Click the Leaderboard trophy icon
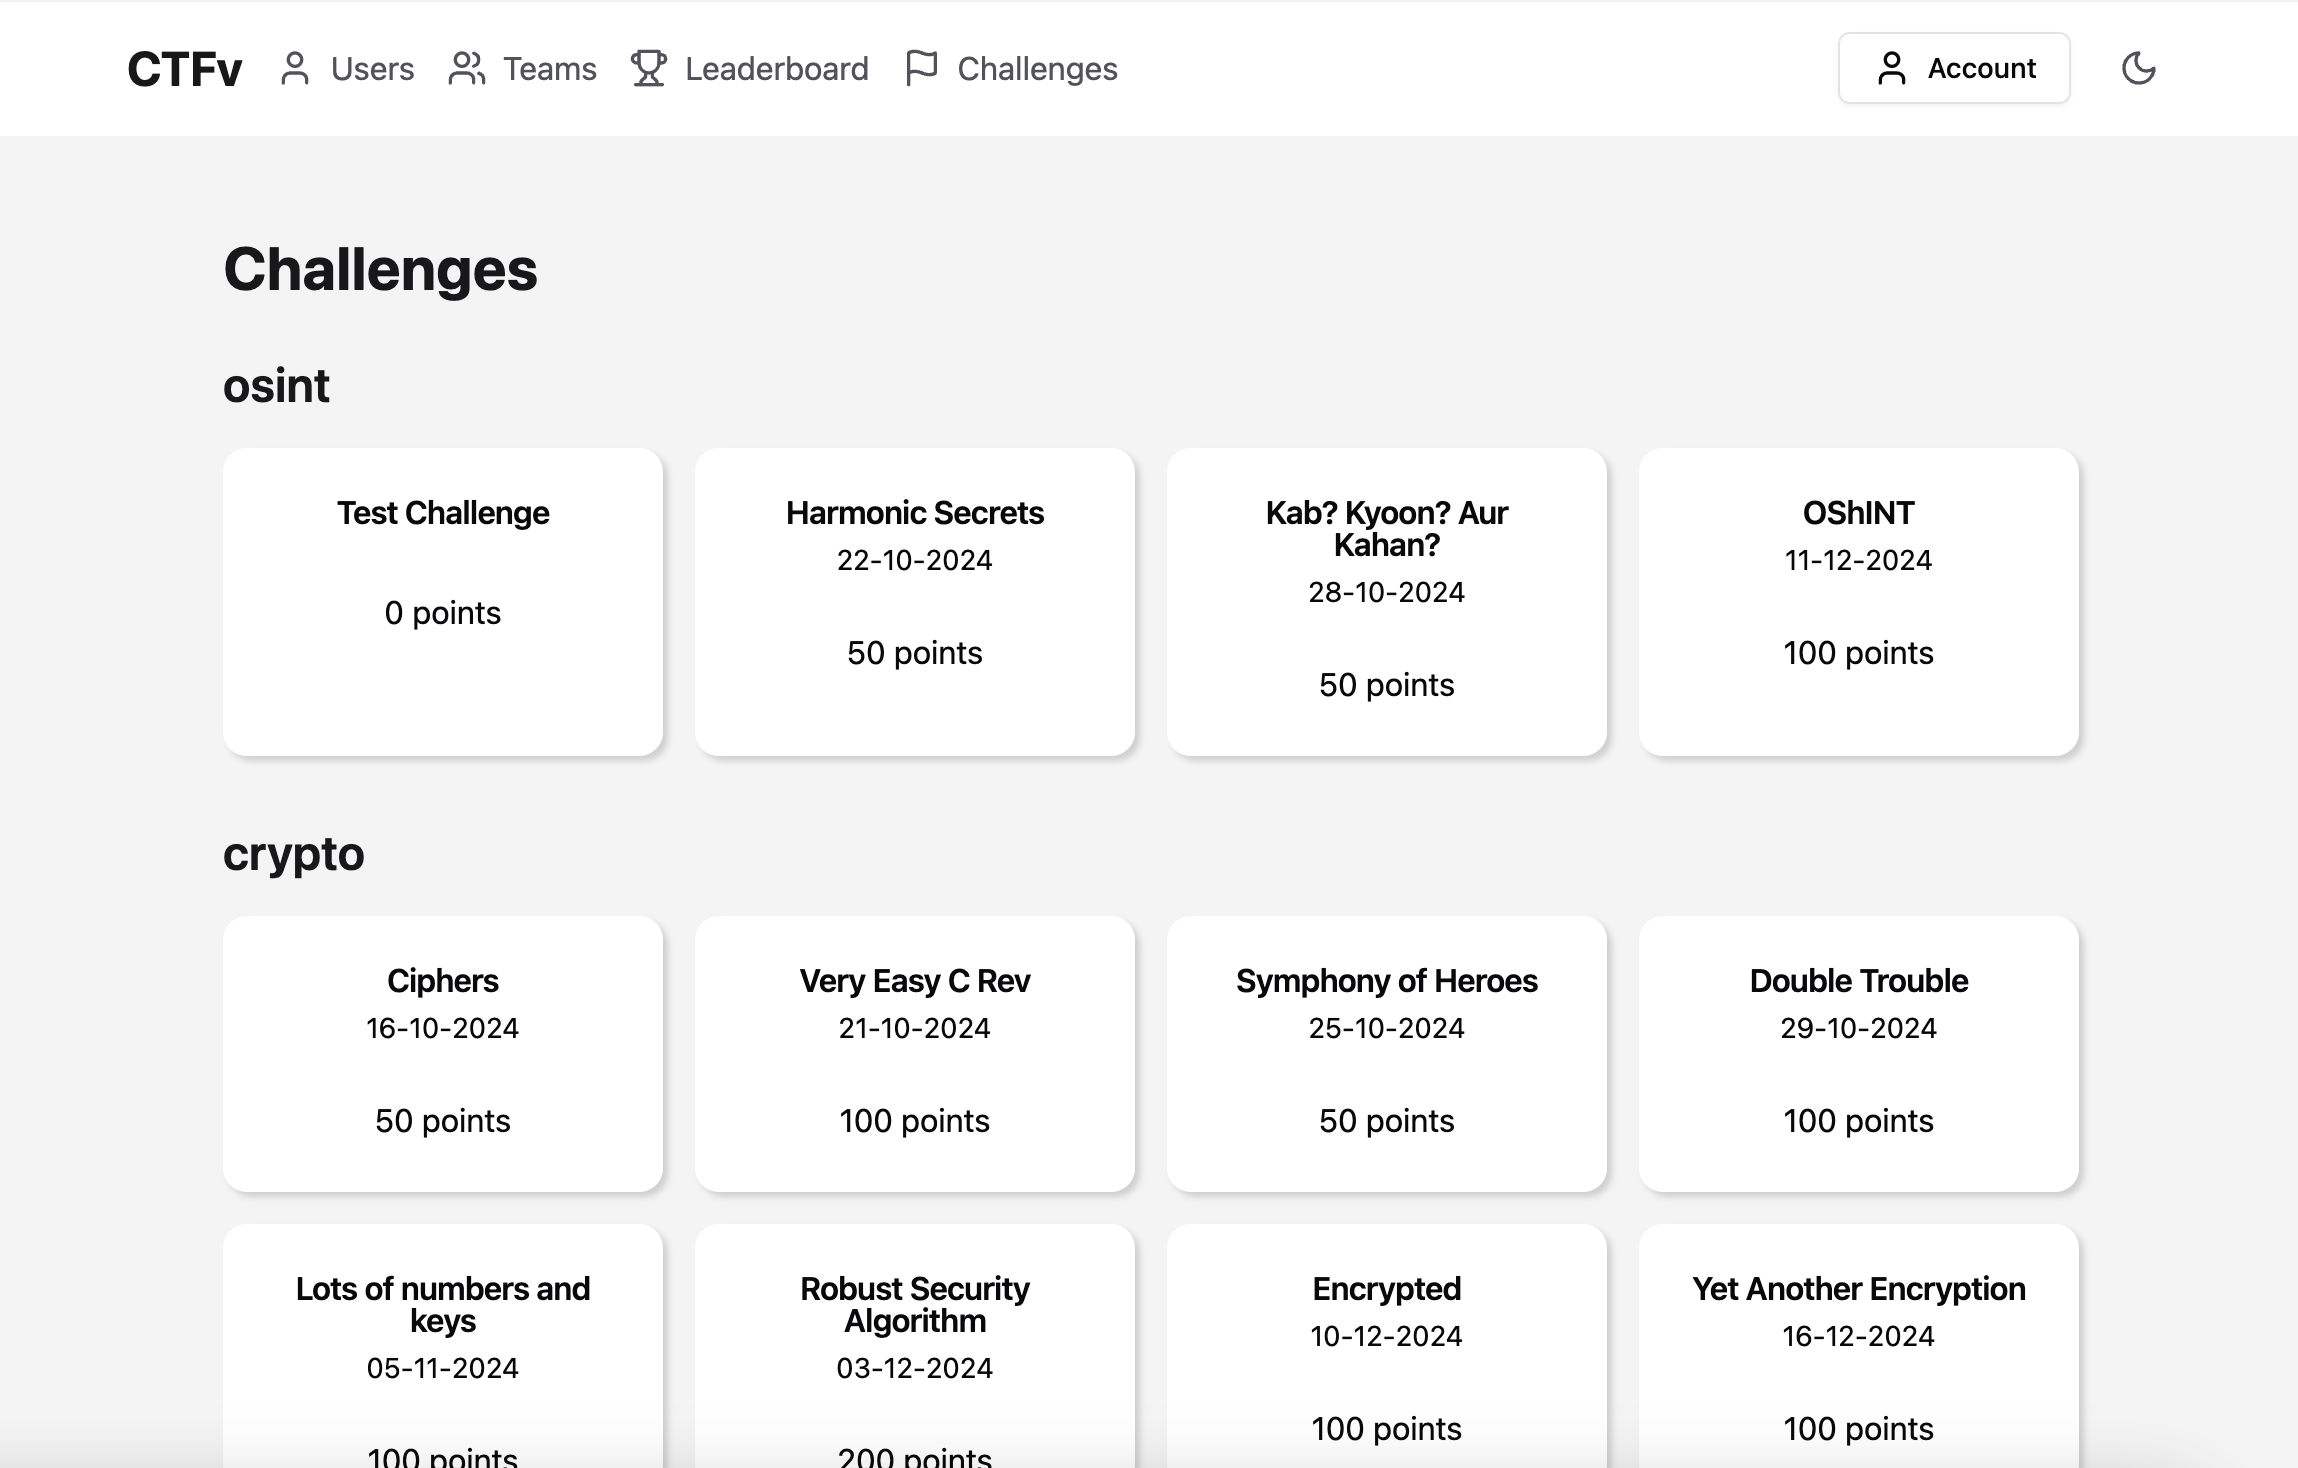2298x1468 pixels. (649, 69)
